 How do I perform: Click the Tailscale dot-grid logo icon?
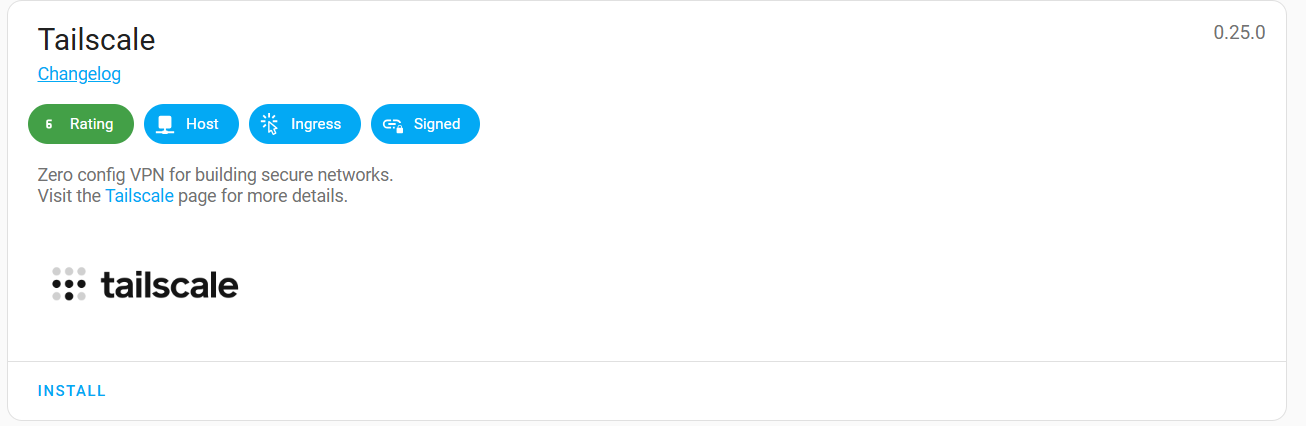(69, 284)
